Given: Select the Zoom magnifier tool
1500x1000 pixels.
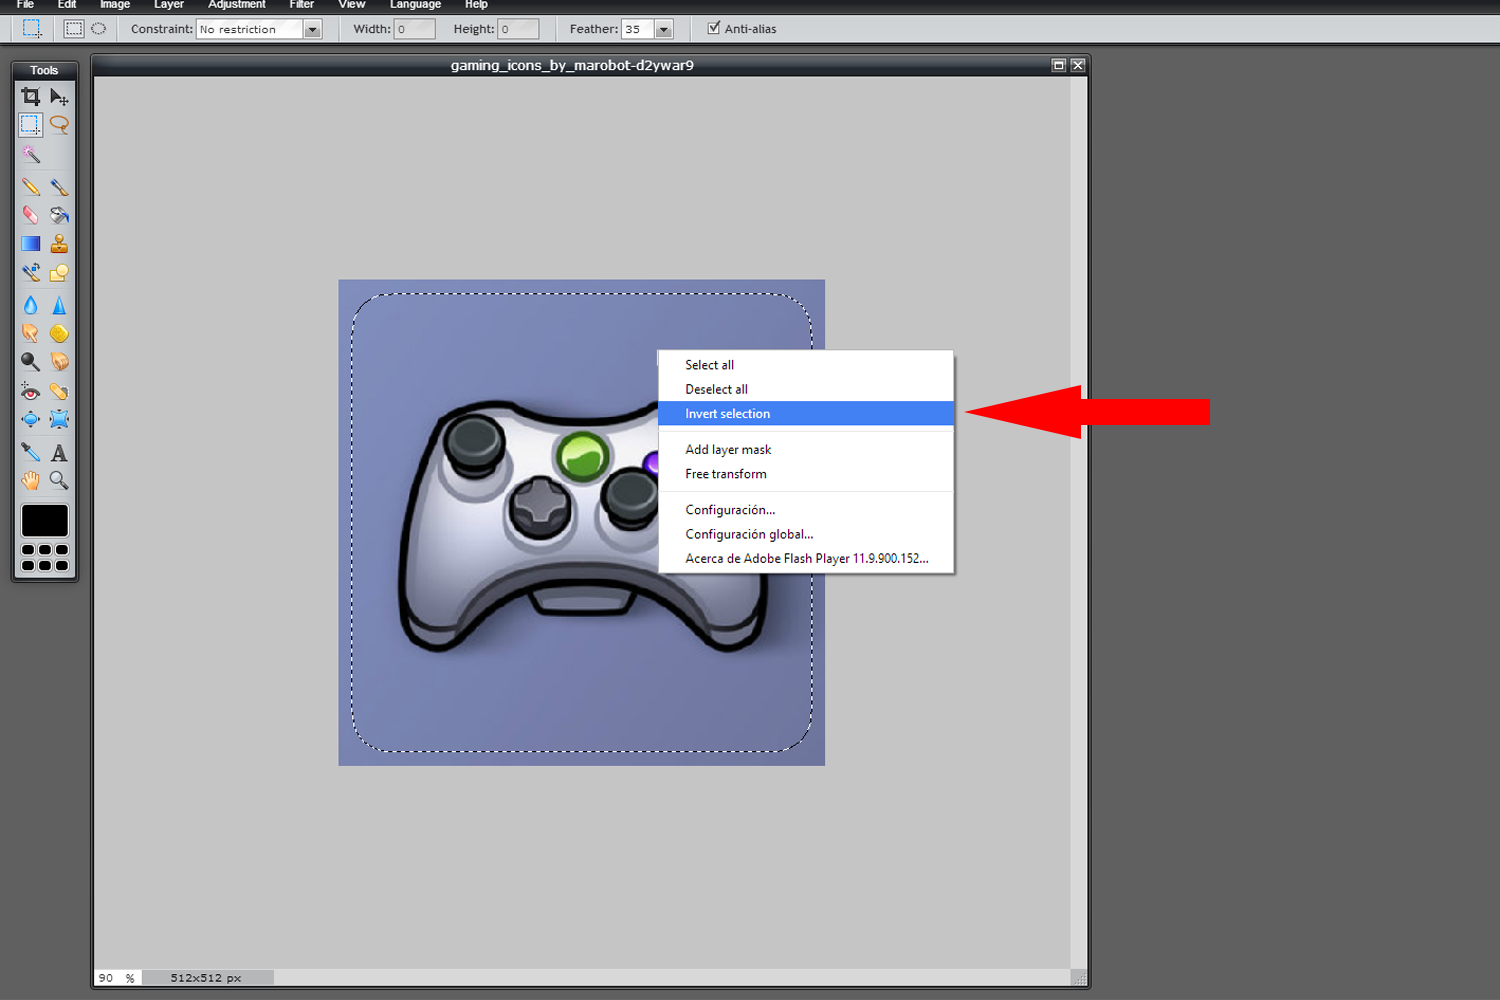Looking at the screenshot, I should click(x=59, y=480).
